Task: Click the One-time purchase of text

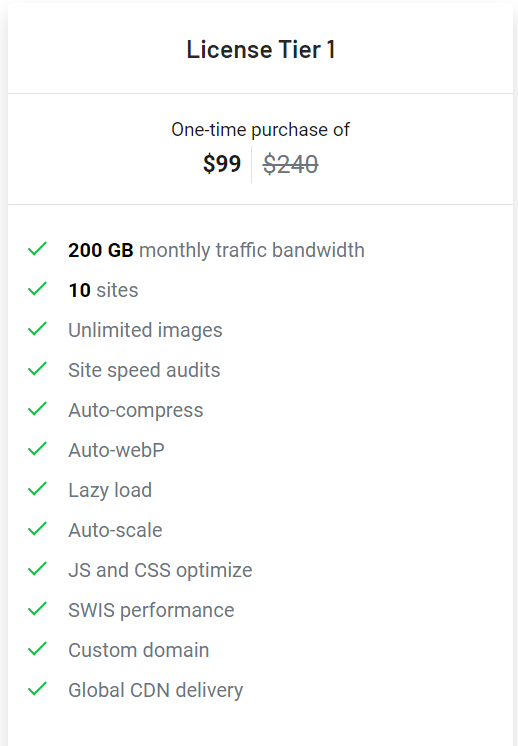Action: pyautogui.click(x=260, y=130)
